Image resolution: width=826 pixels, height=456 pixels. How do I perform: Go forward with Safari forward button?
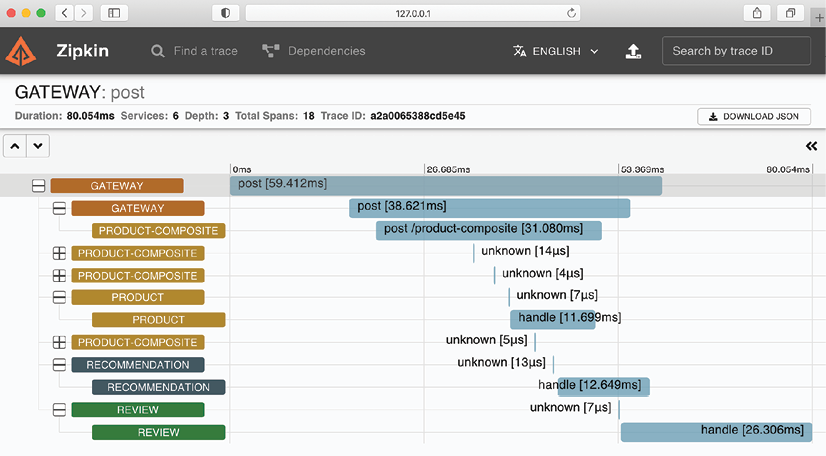click(83, 13)
